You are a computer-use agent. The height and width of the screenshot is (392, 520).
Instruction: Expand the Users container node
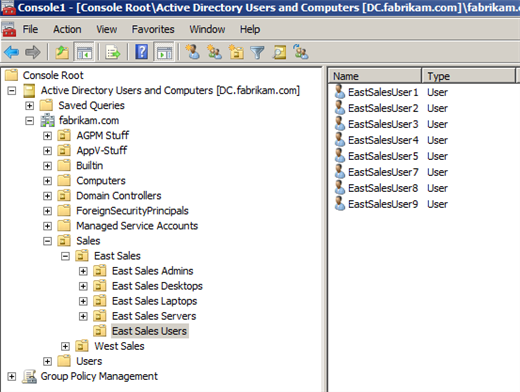pos(48,361)
